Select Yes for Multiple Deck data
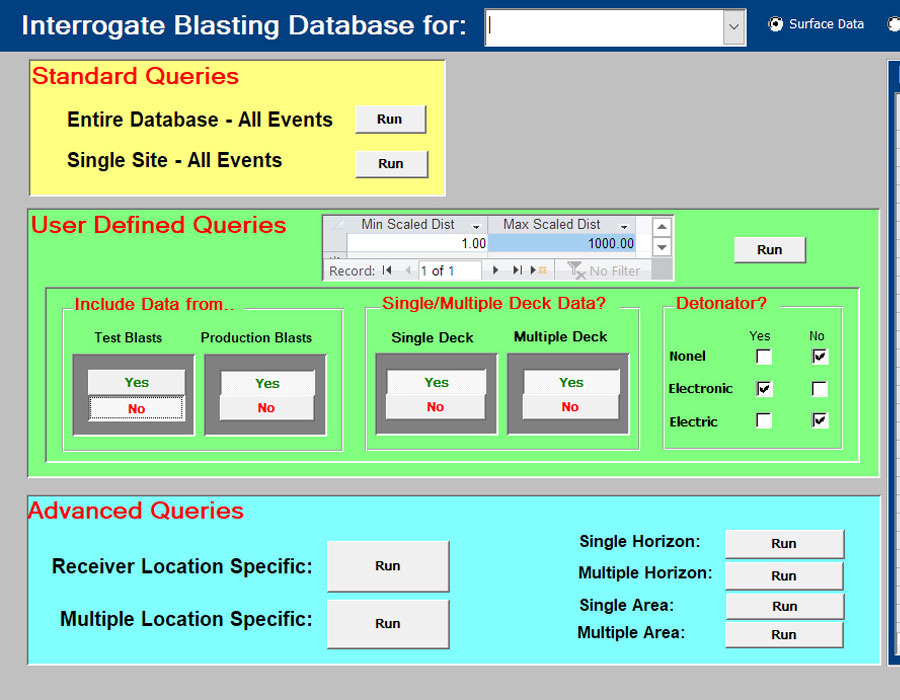 click(569, 382)
